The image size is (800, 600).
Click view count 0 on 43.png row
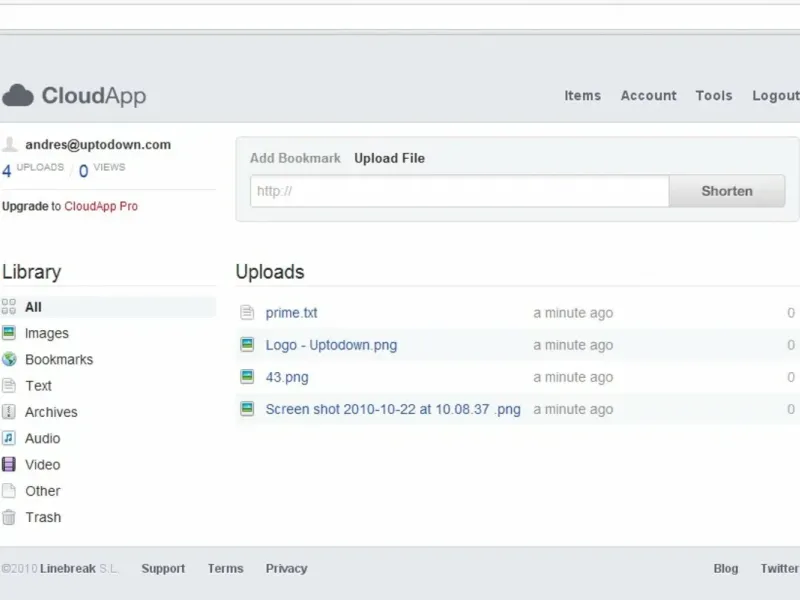pos(791,377)
